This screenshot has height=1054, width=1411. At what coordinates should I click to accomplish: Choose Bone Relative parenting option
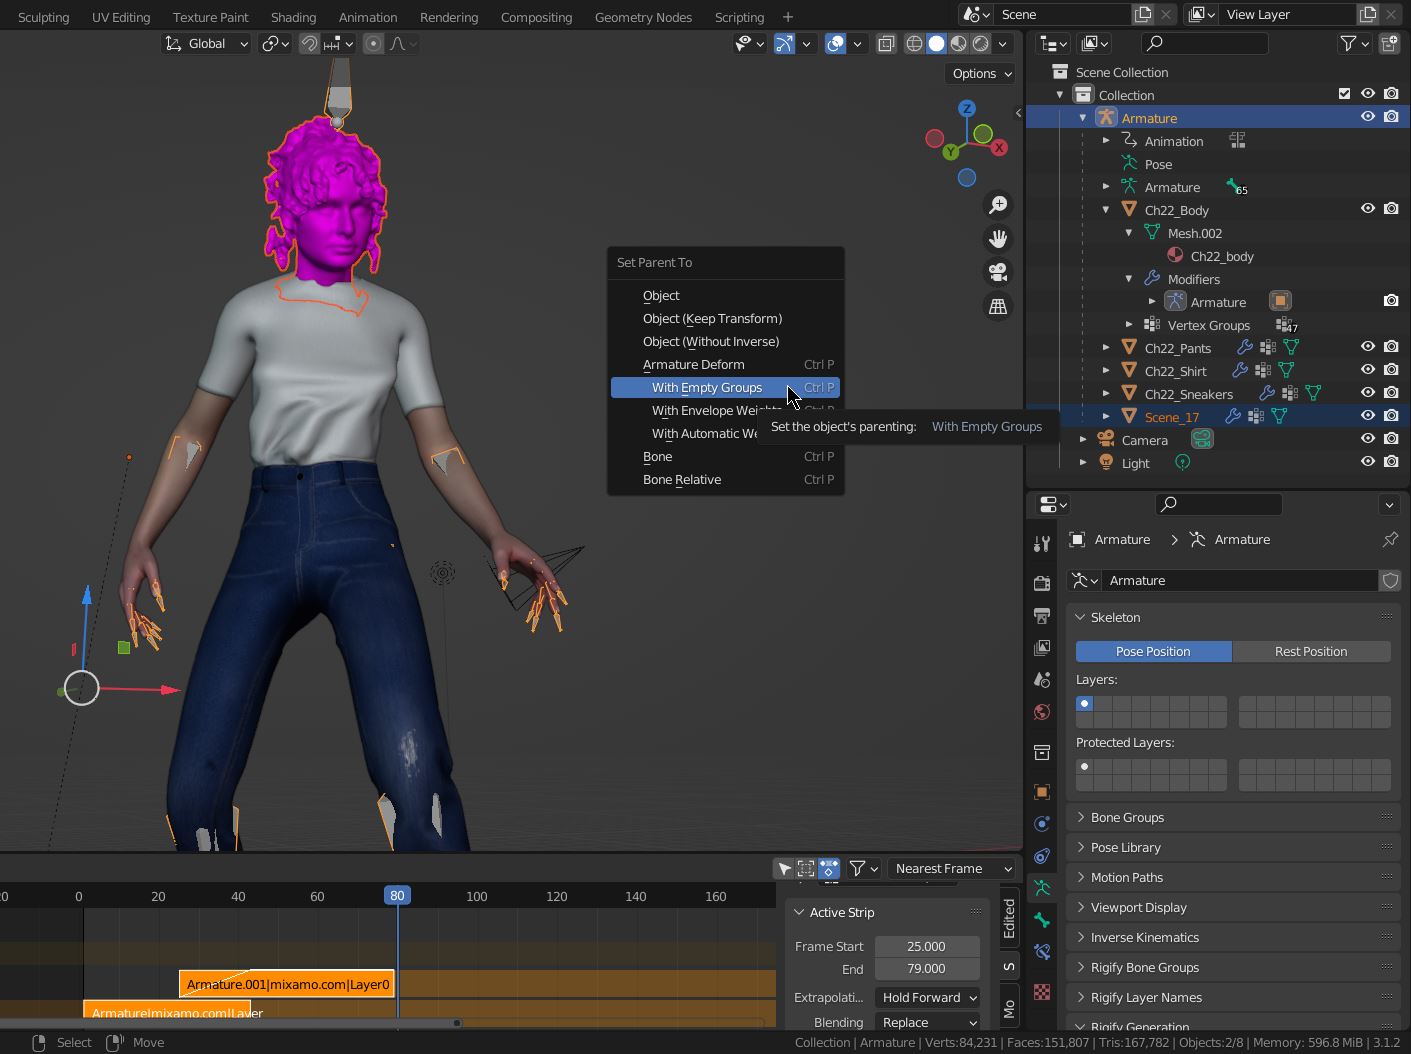tap(725, 479)
